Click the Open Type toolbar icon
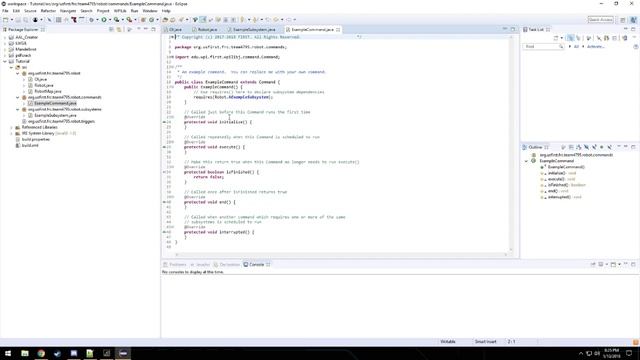The height and width of the screenshot is (360, 640). (164, 20)
